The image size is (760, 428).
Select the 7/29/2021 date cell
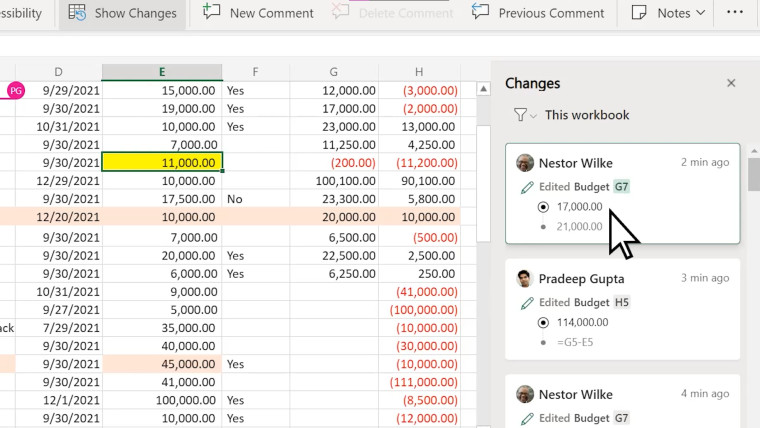point(59,328)
